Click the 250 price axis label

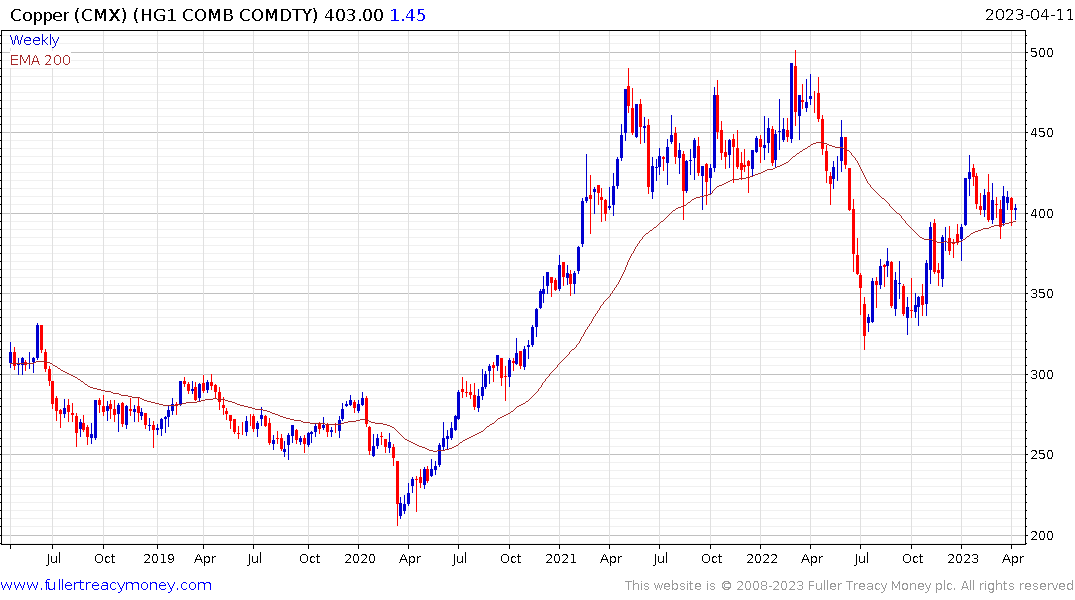pos(1042,455)
